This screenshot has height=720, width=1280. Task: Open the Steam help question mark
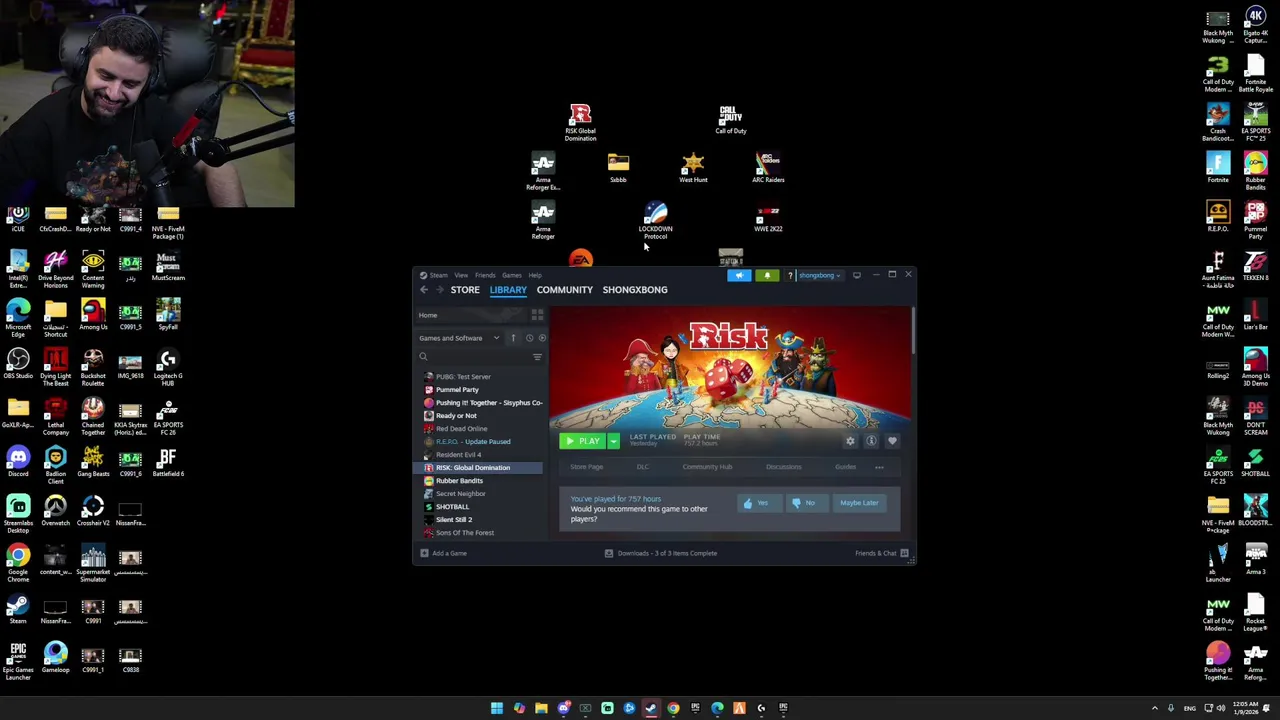tap(790, 275)
